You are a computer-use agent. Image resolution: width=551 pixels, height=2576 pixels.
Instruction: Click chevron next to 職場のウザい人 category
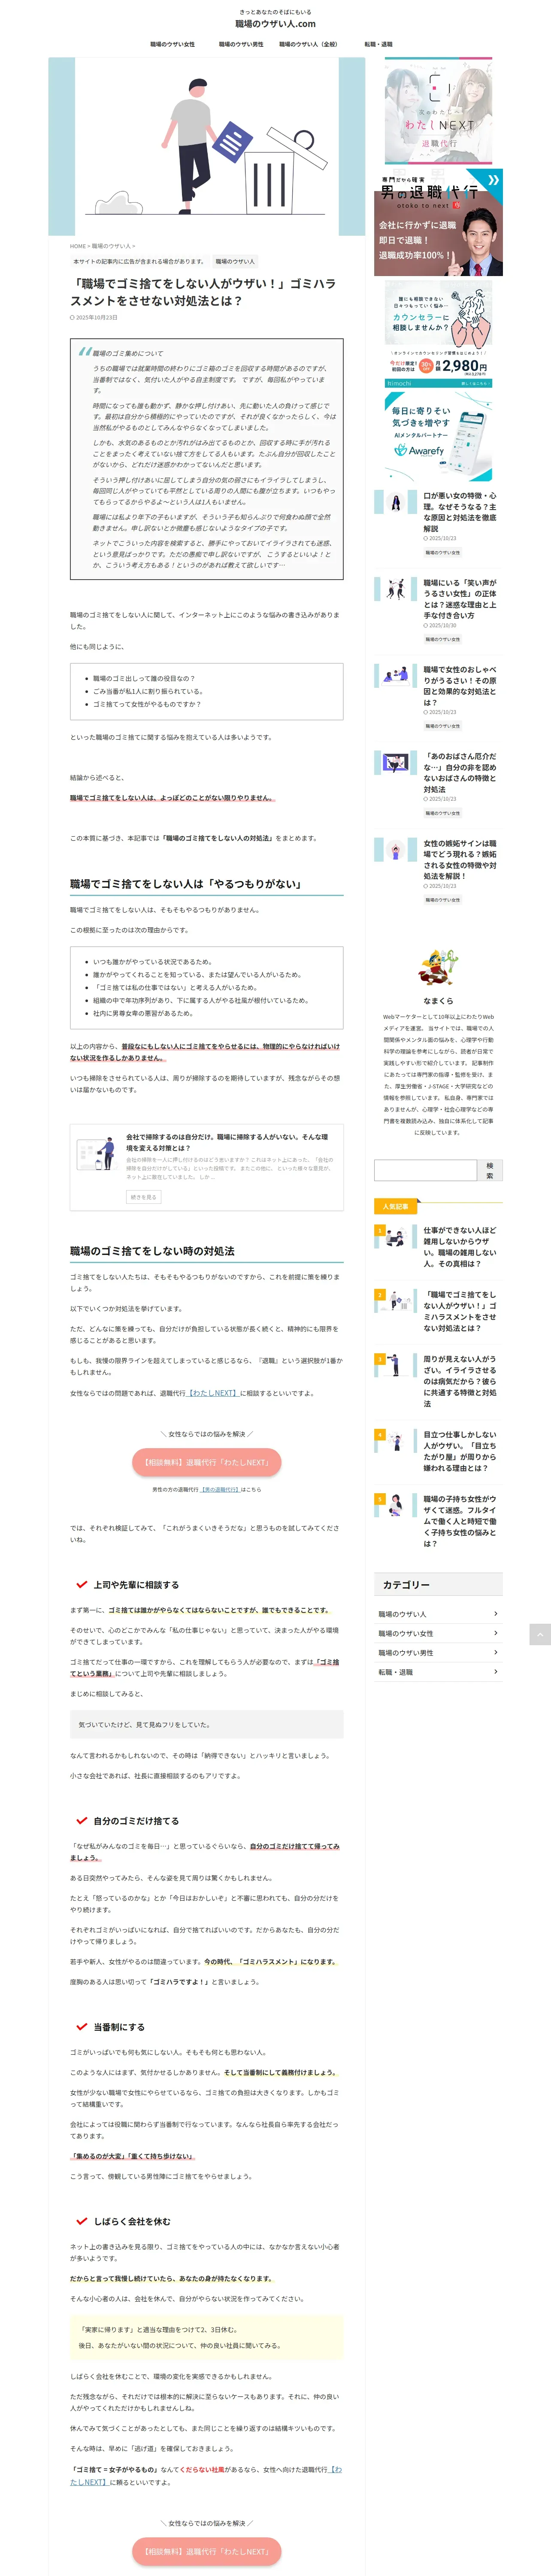pos(495,1614)
